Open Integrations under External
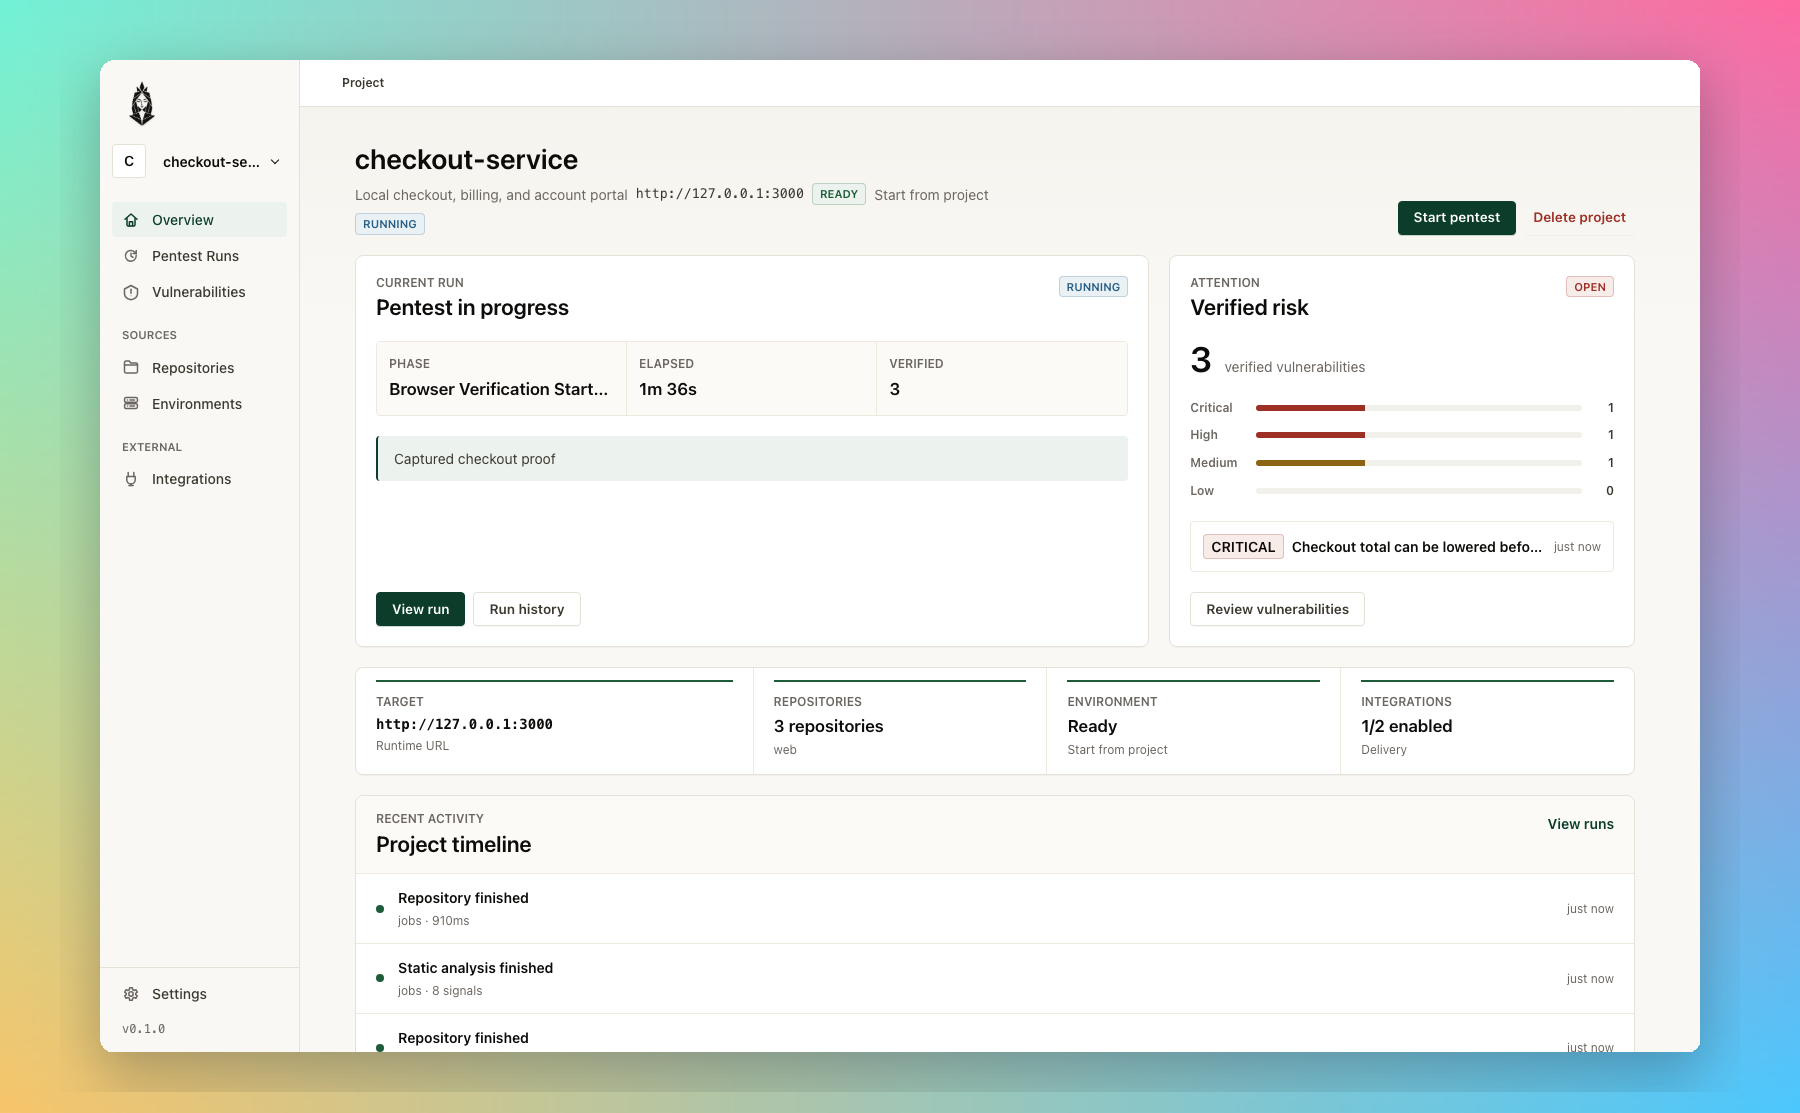 click(x=199, y=479)
